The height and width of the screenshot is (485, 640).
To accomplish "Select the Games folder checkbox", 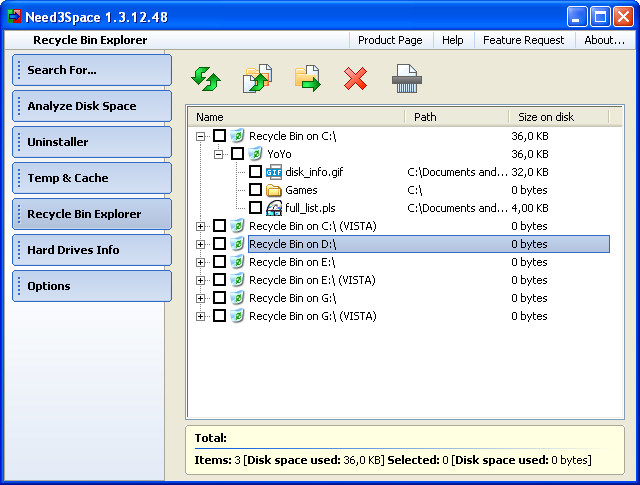I will pyautogui.click(x=256, y=189).
